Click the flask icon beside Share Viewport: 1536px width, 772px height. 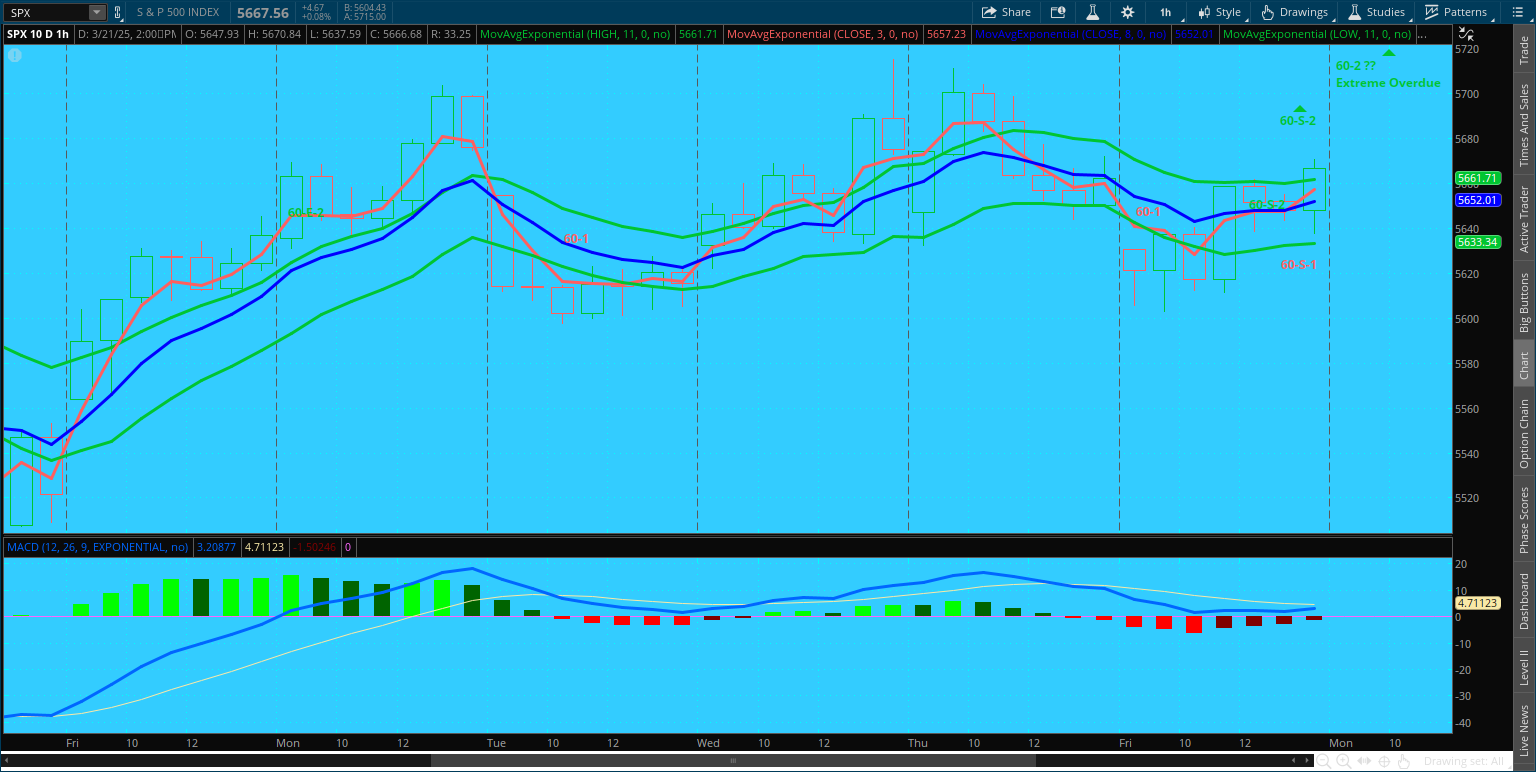pos(1093,12)
